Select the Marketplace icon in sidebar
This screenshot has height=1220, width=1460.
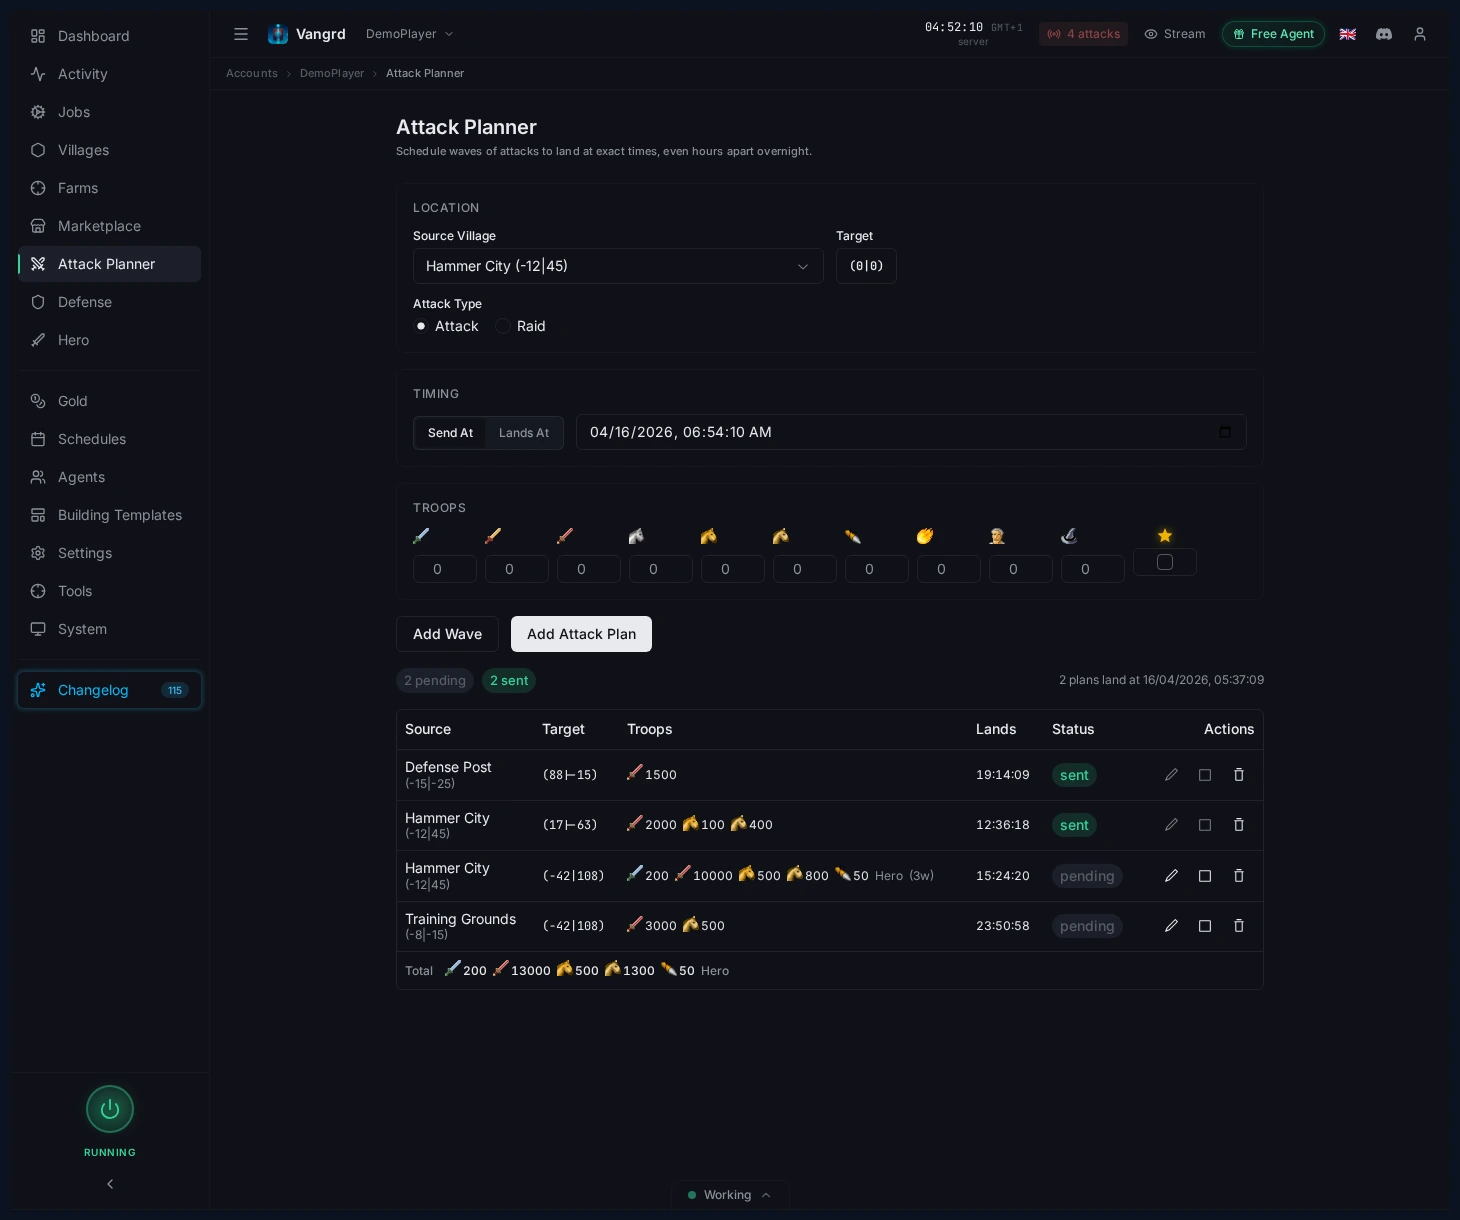tap(37, 226)
